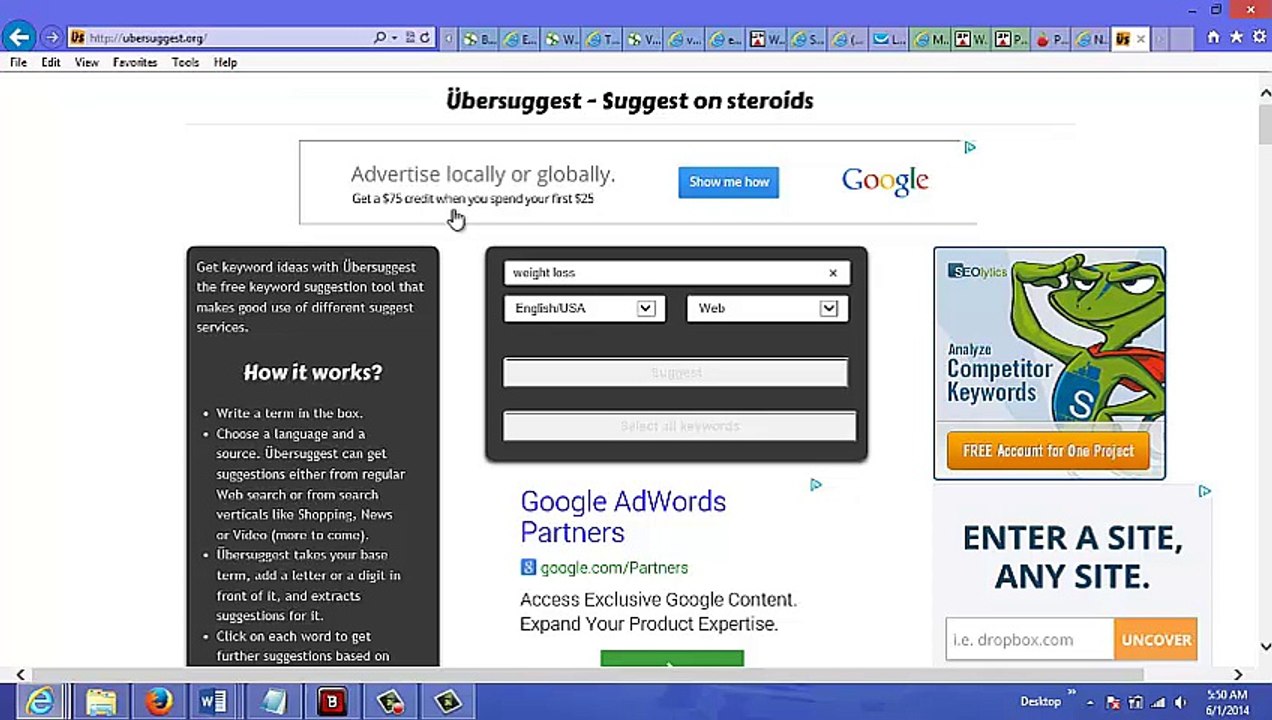This screenshot has width=1272, height=720.
Task: Open the notepad-style app on taskbar
Action: (273, 701)
